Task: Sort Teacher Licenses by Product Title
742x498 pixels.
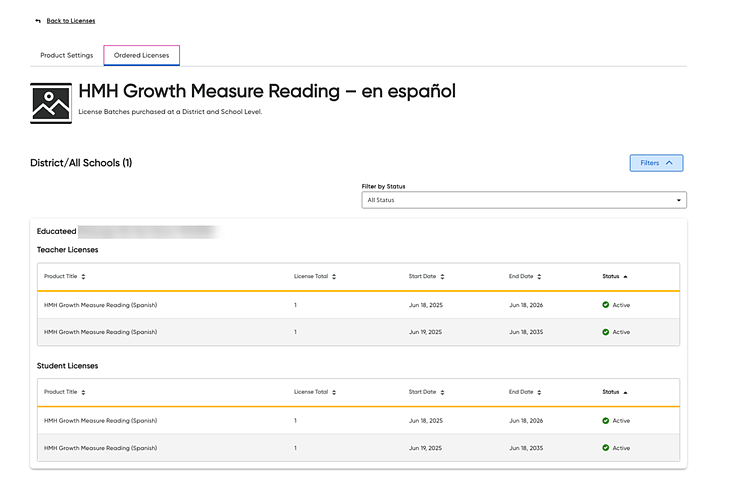Action: click(65, 276)
